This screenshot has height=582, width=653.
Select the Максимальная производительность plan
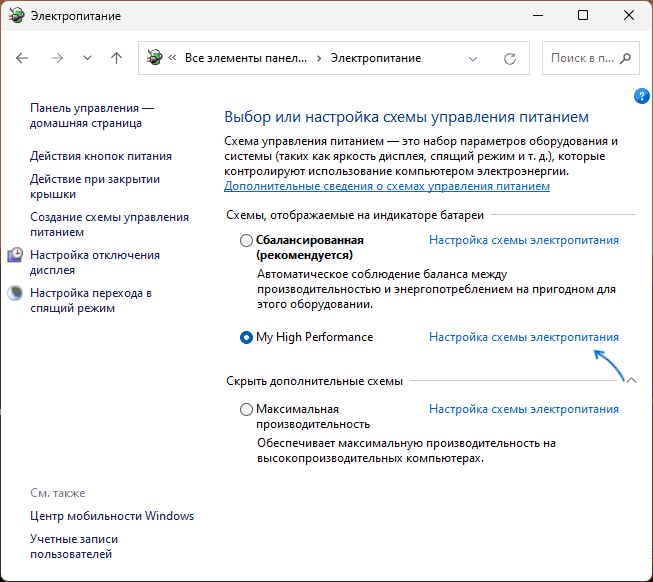[x=246, y=409]
